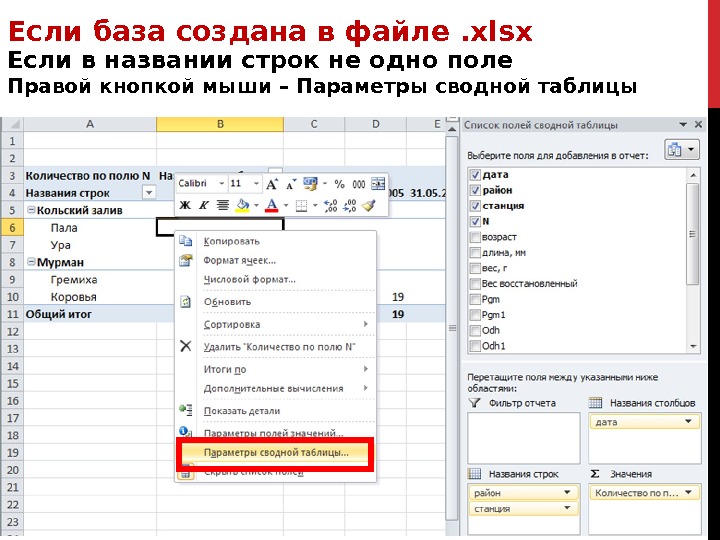This screenshot has width=720, height=540.
Task: Uncheck the район field checkbox
Action: pos(475,191)
